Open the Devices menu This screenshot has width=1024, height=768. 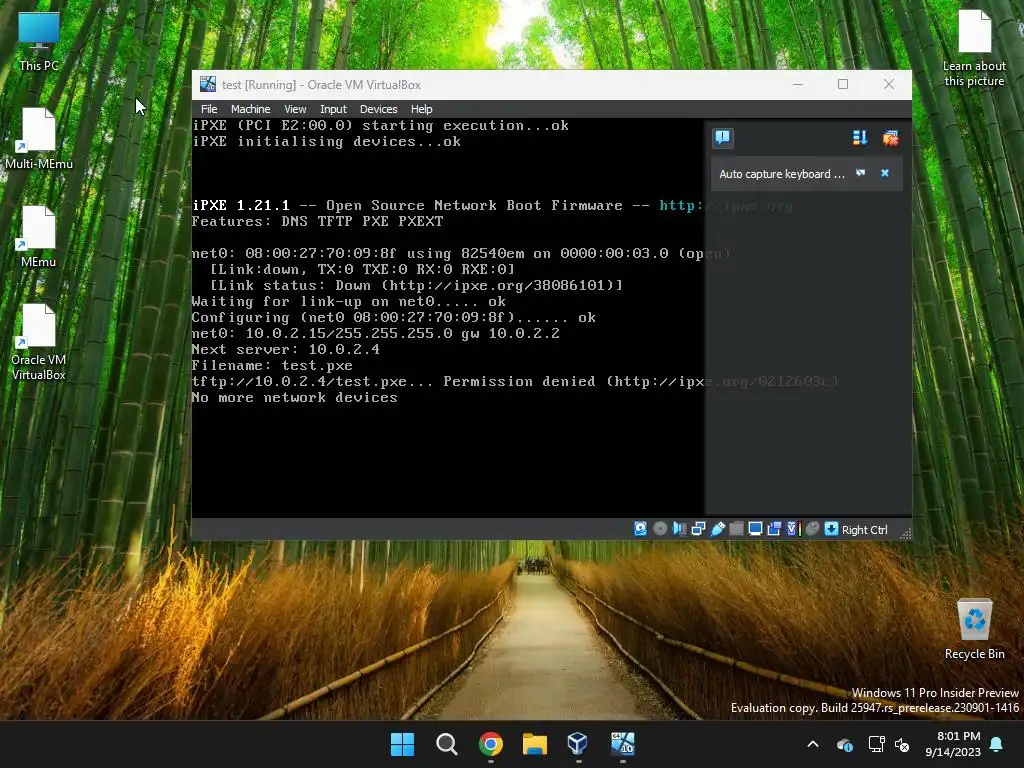[x=378, y=109]
